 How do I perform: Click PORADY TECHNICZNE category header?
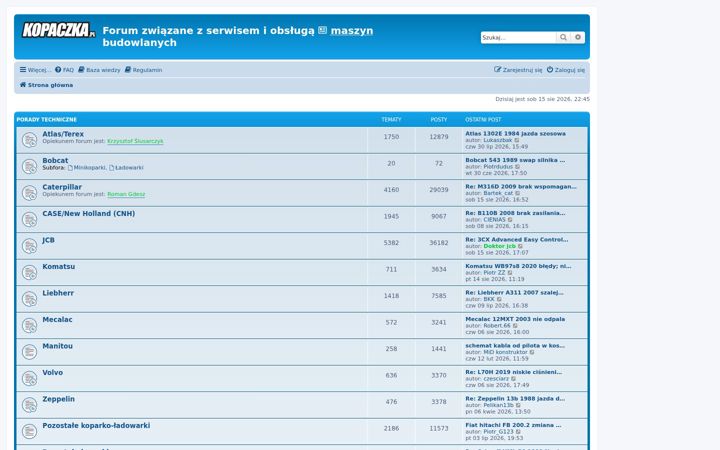[x=47, y=120]
